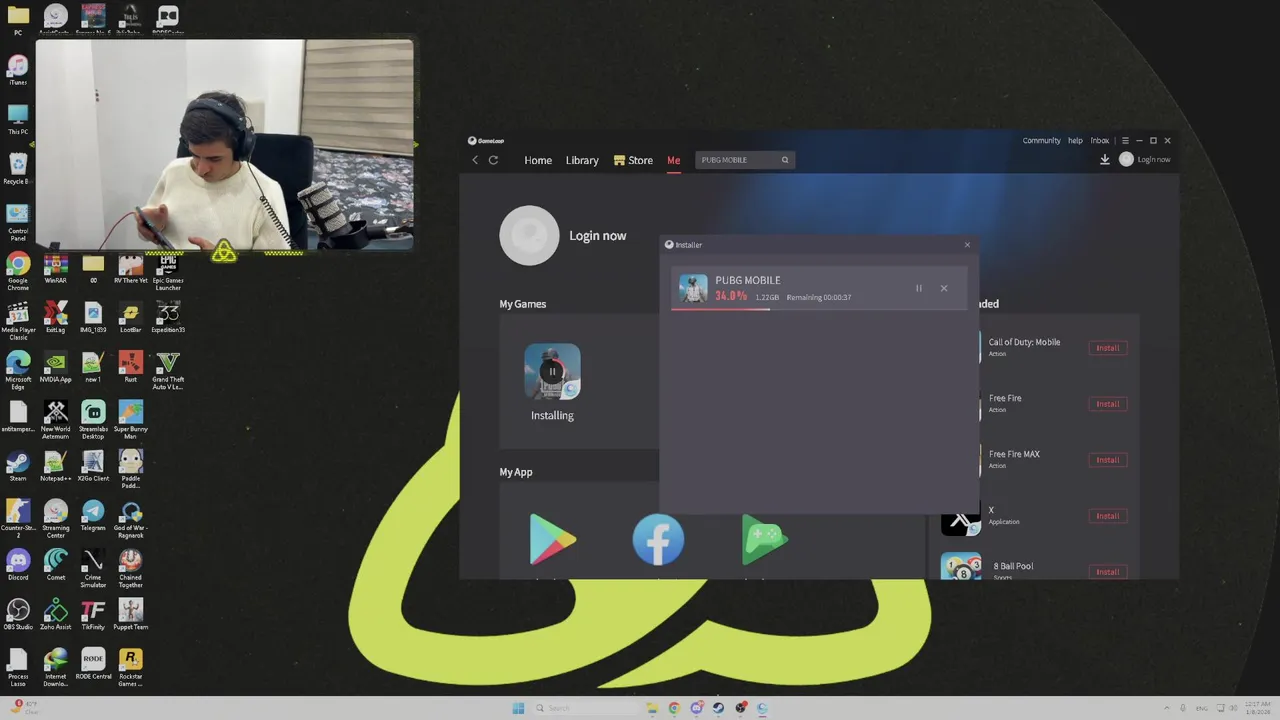Select the Microsoft Edge desktop icon
This screenshot has width=1280, height=720.
click(18, 369)
